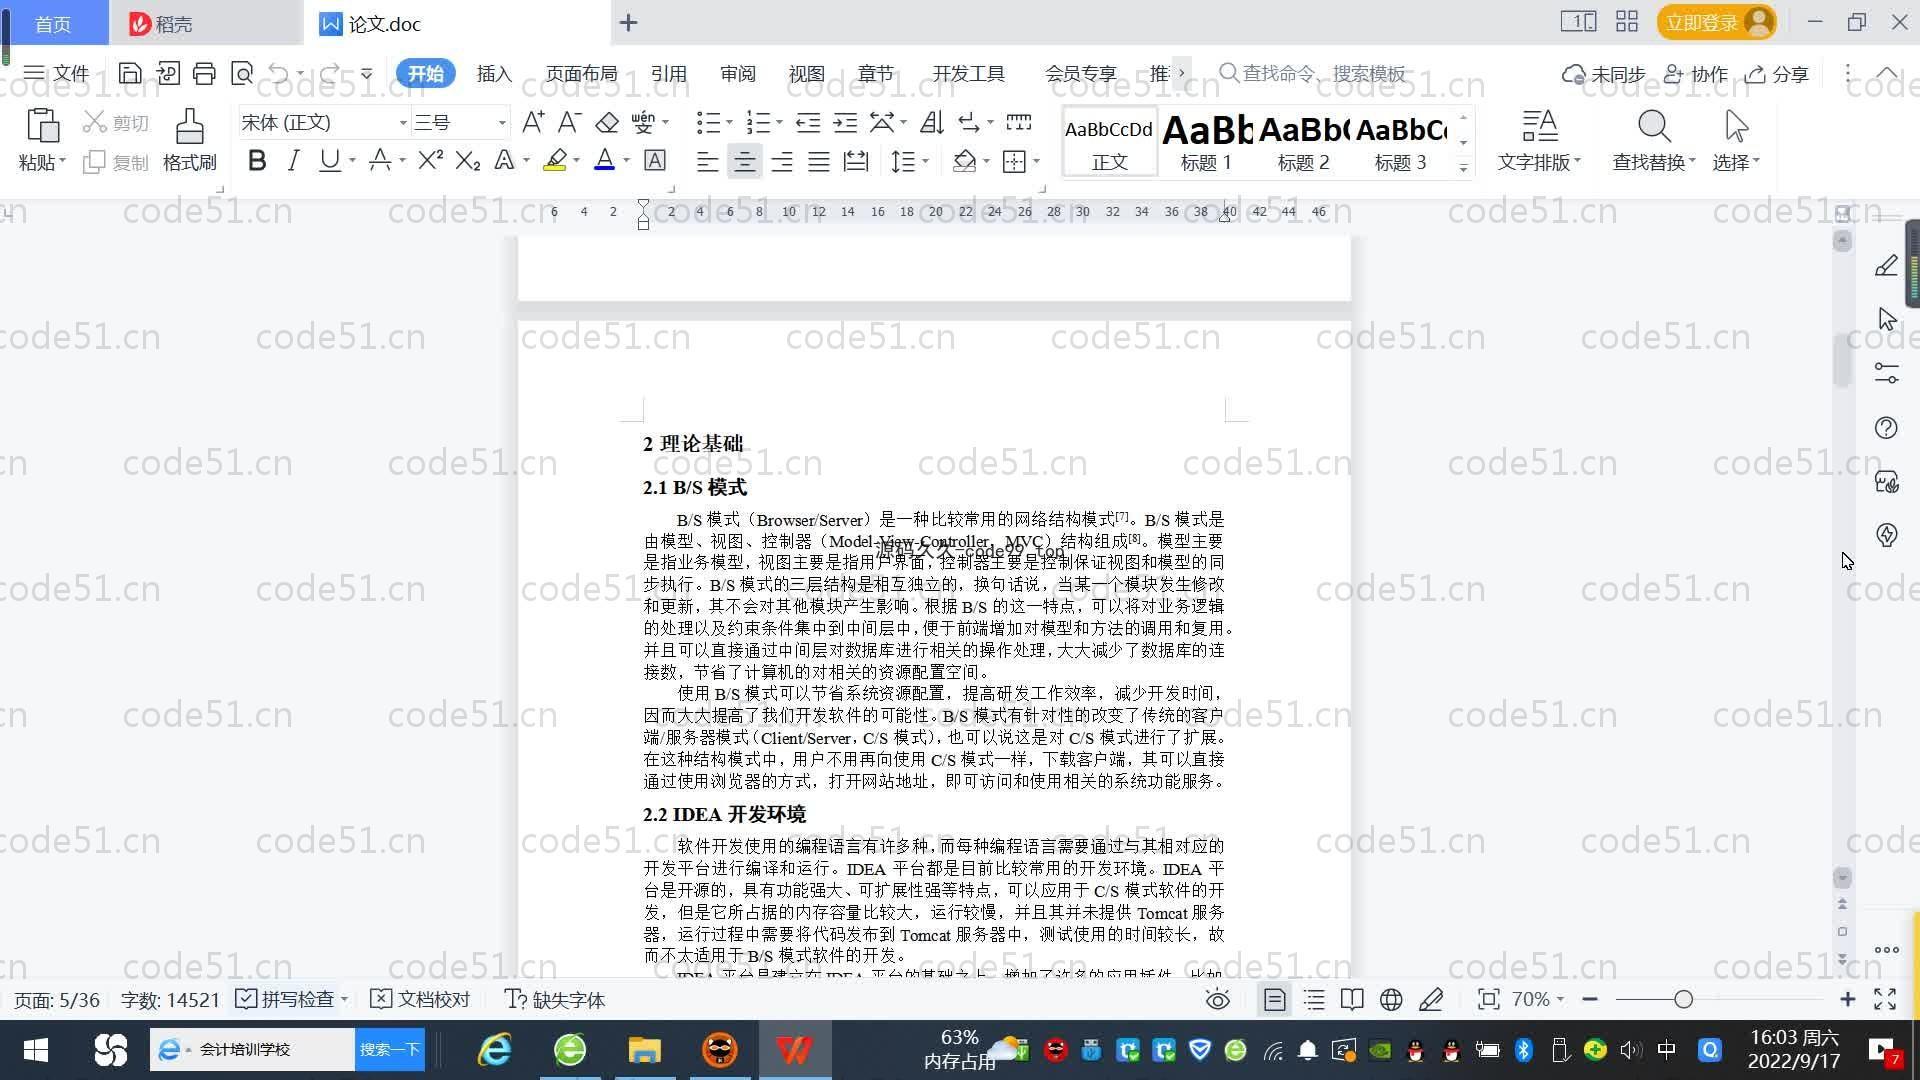The image size is (1920, 1080).
Task: Apply subscript formatting
Action: tap(467, 160)
